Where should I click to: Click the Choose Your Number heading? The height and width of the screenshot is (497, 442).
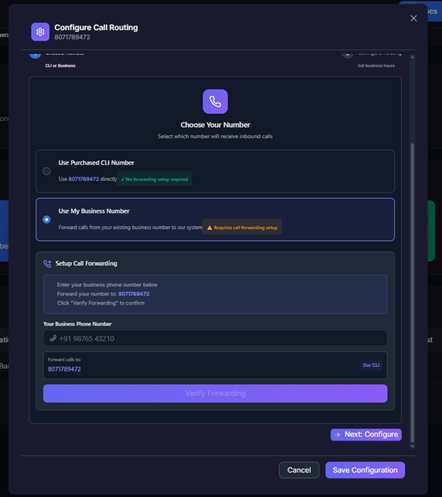pos(215,125)
